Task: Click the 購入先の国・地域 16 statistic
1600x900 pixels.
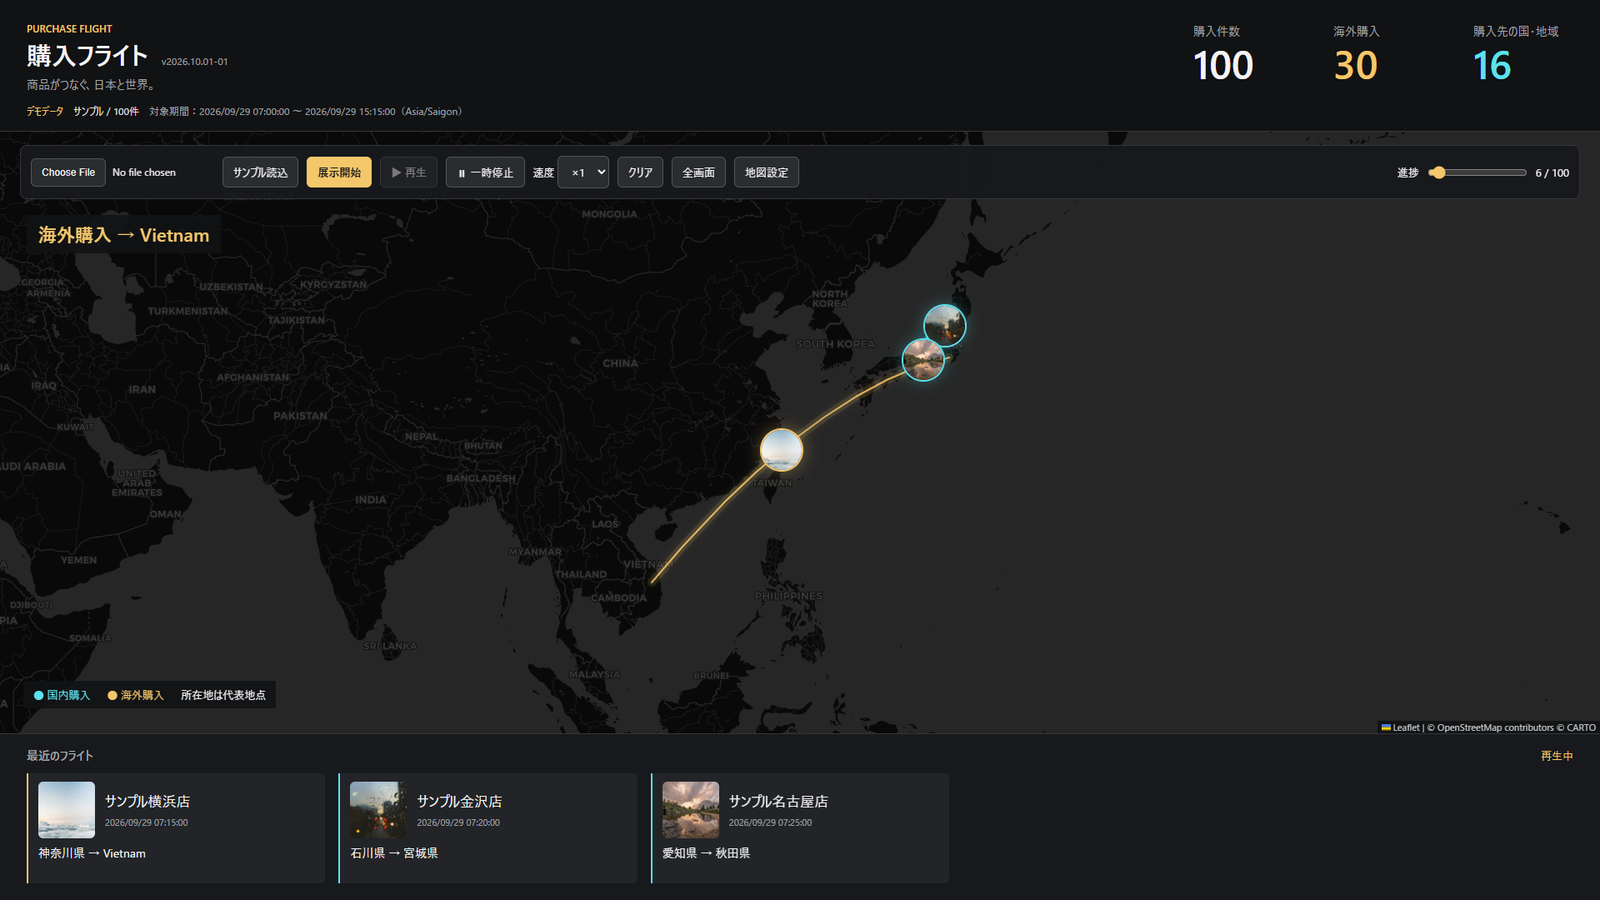Action: 1515,56
